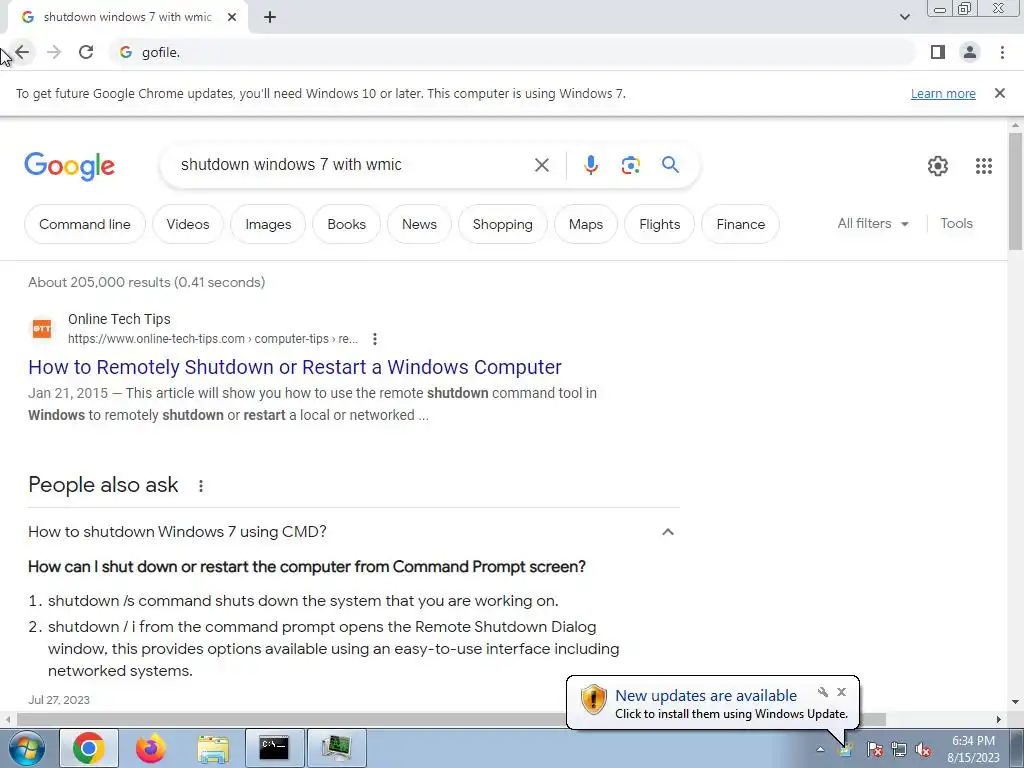The image size is (1024, 768).
Task: Click the vertical scrollbar down arrow
Action: pos(1015,702)
